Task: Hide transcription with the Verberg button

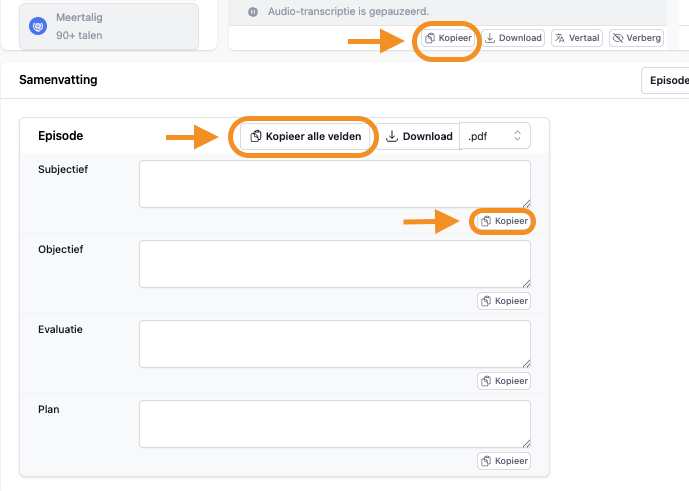Action: (x=637, y=38)
